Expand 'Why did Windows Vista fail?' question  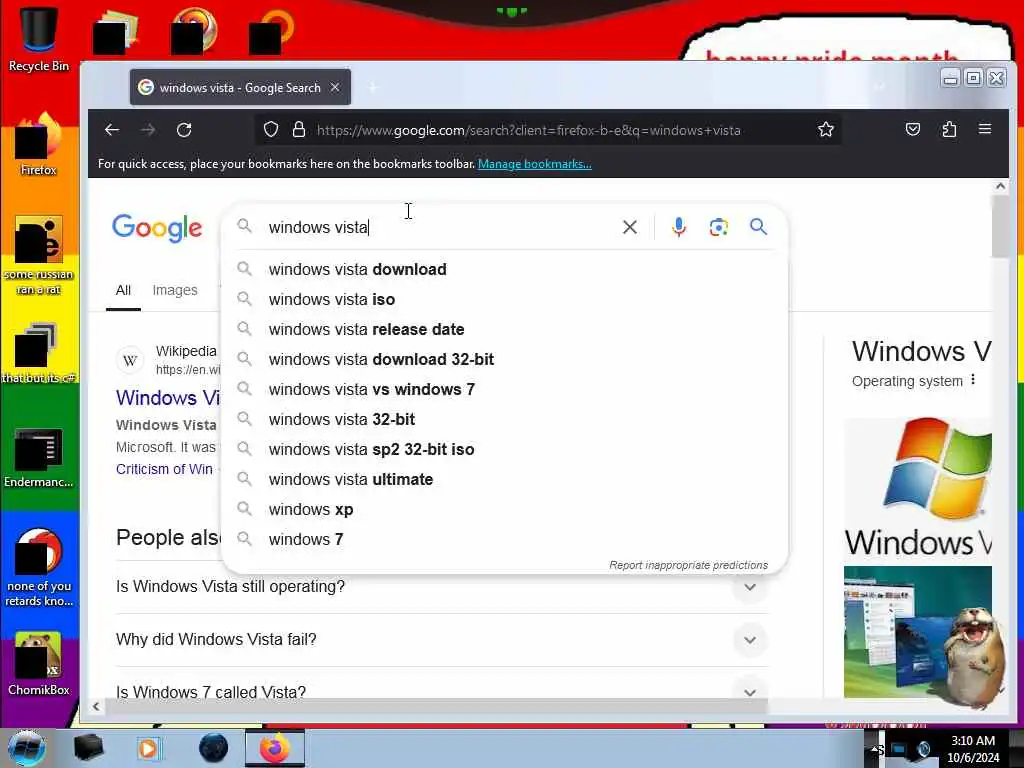(x=750, y=640)
